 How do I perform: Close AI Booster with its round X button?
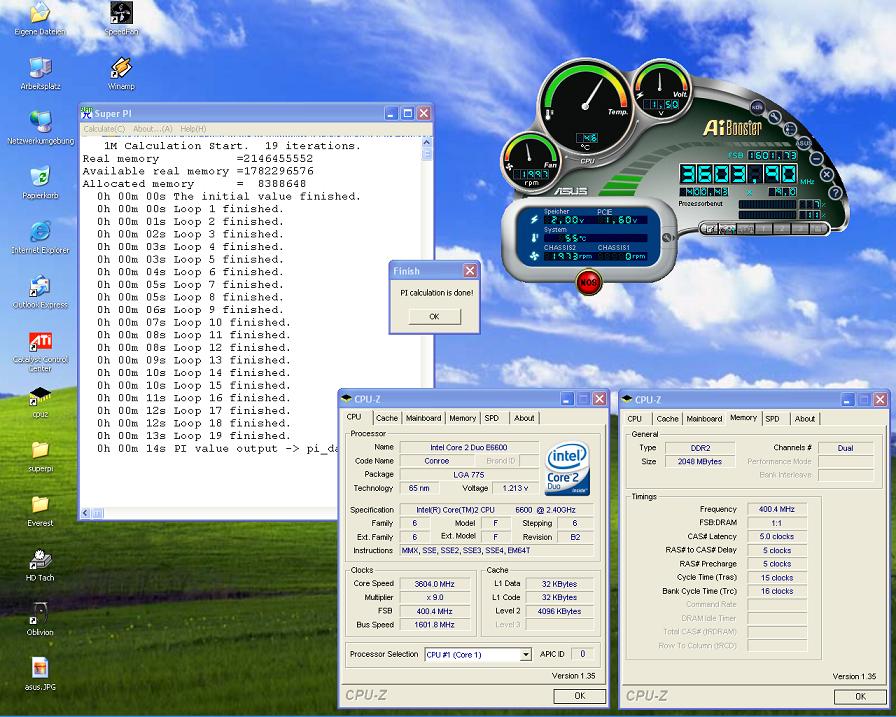[x=827, y=174]
